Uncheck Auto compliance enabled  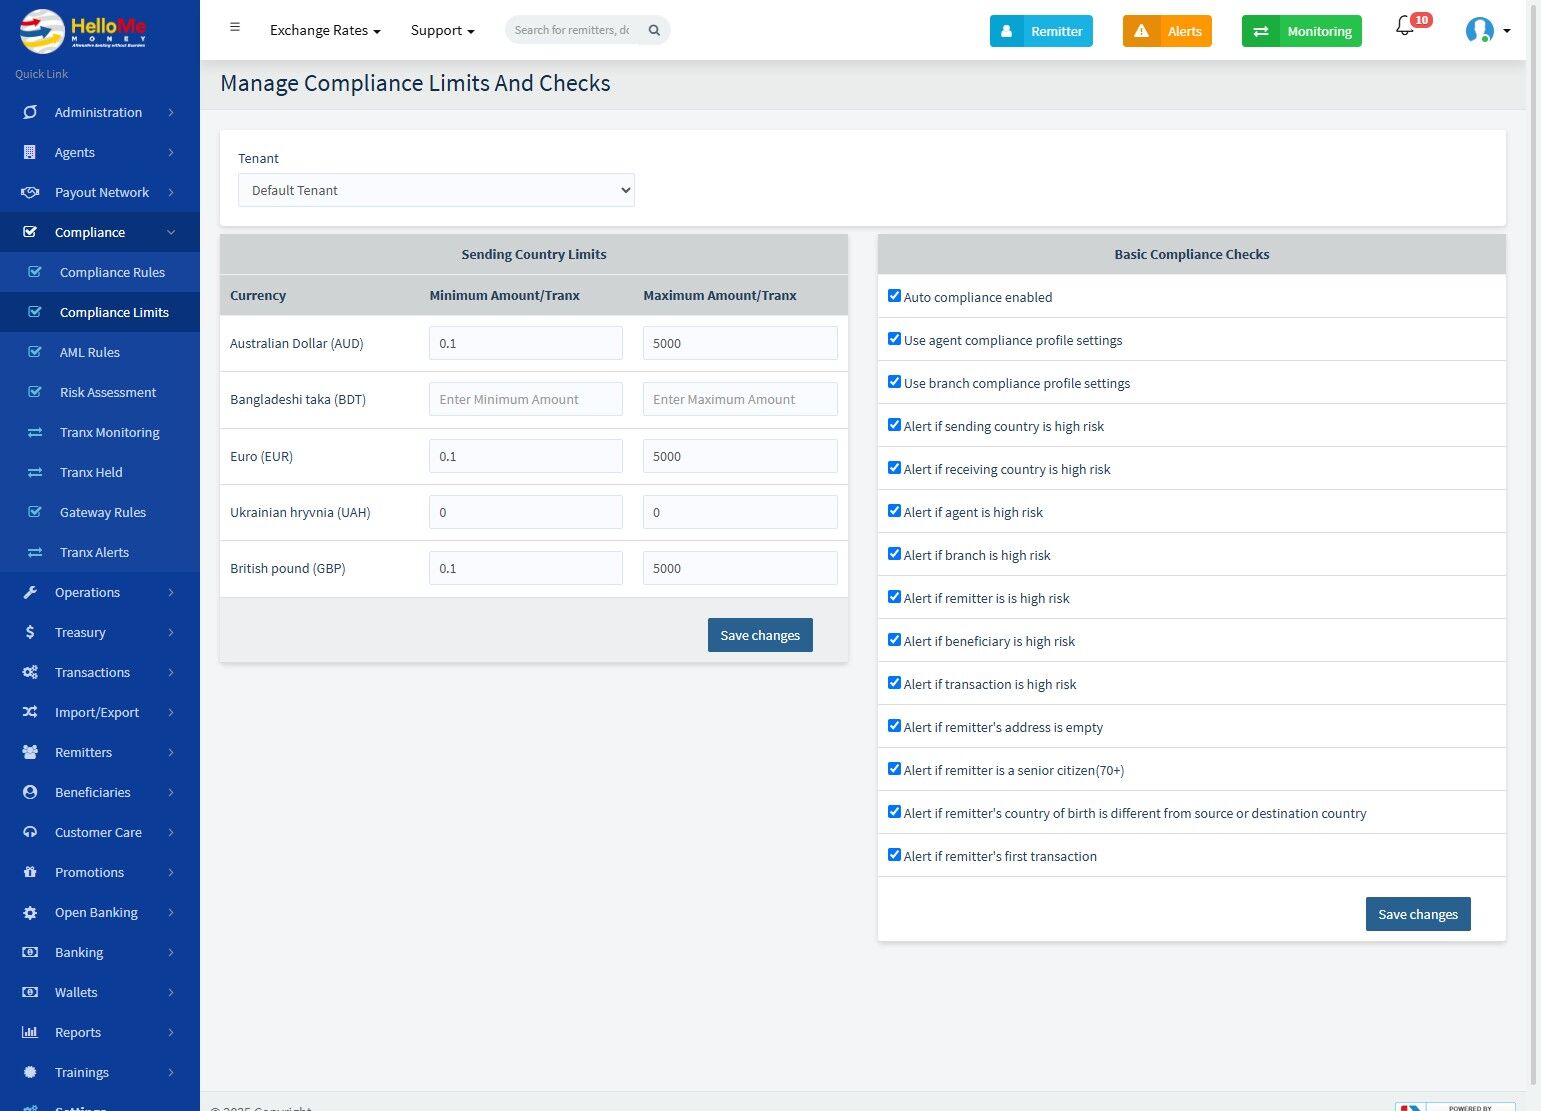pyautogui.click(x=894, y=296)
